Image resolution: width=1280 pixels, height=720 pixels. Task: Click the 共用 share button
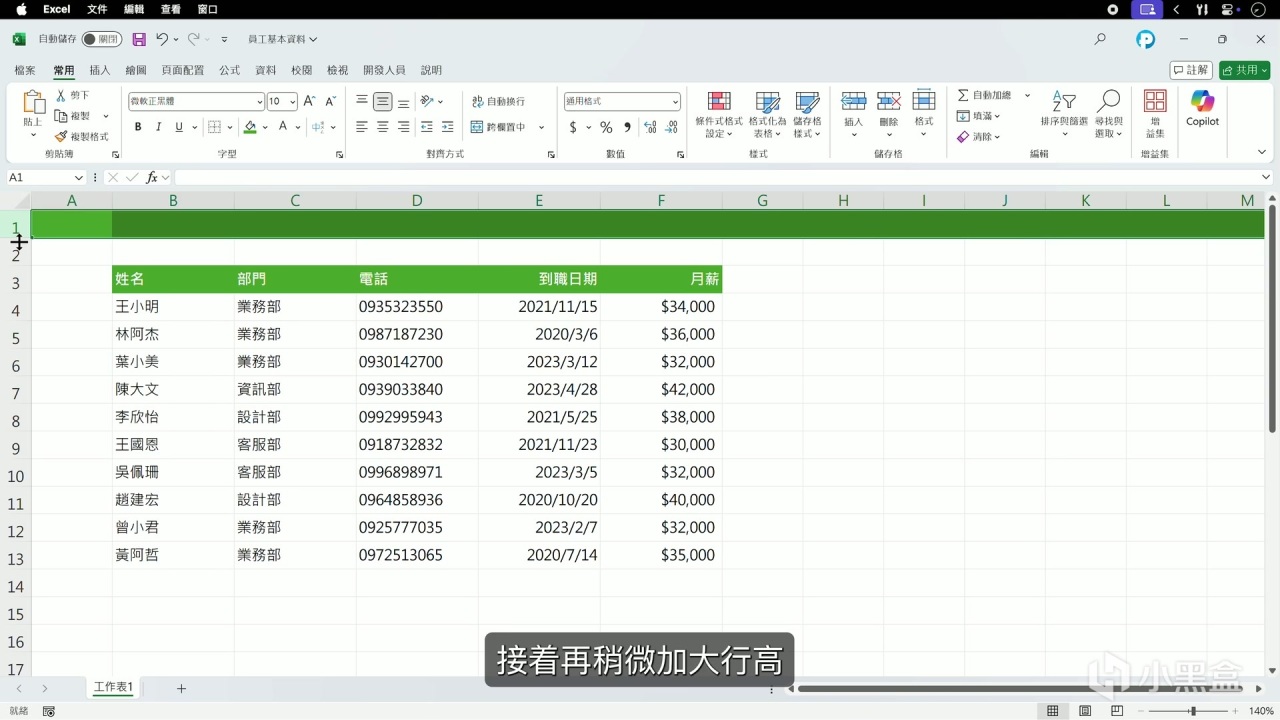coord(1244,70)
